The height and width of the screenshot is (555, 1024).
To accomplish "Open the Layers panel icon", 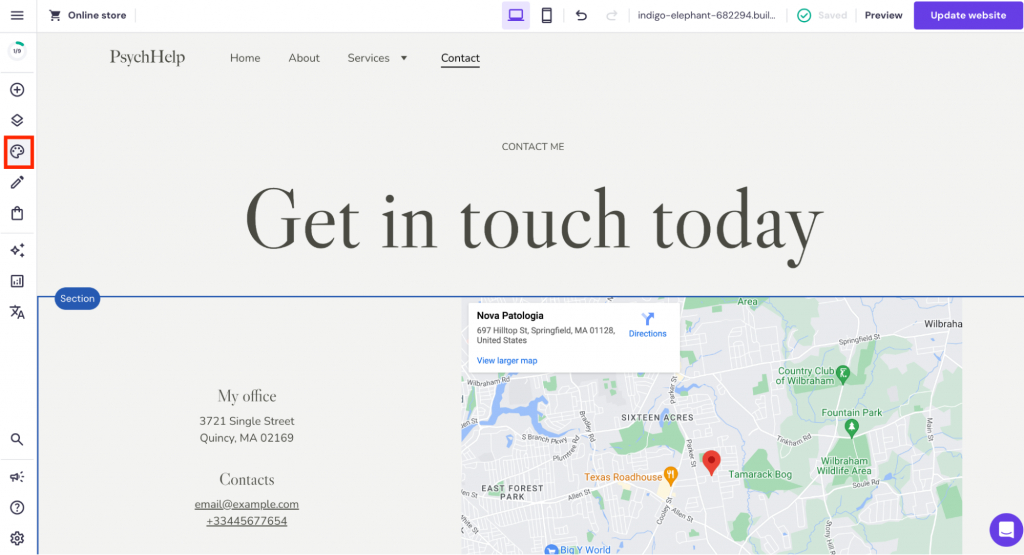I will point(17,121).
